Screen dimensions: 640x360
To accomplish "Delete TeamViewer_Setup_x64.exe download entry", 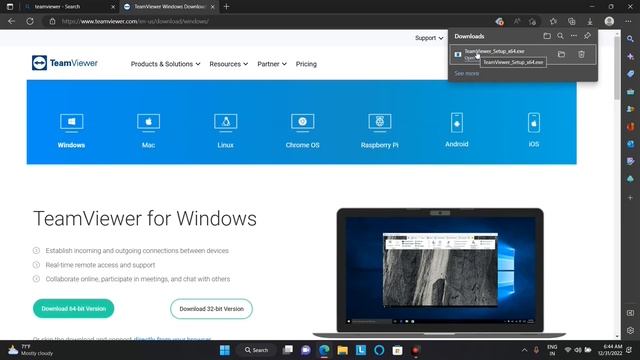I will coord(581,54).
